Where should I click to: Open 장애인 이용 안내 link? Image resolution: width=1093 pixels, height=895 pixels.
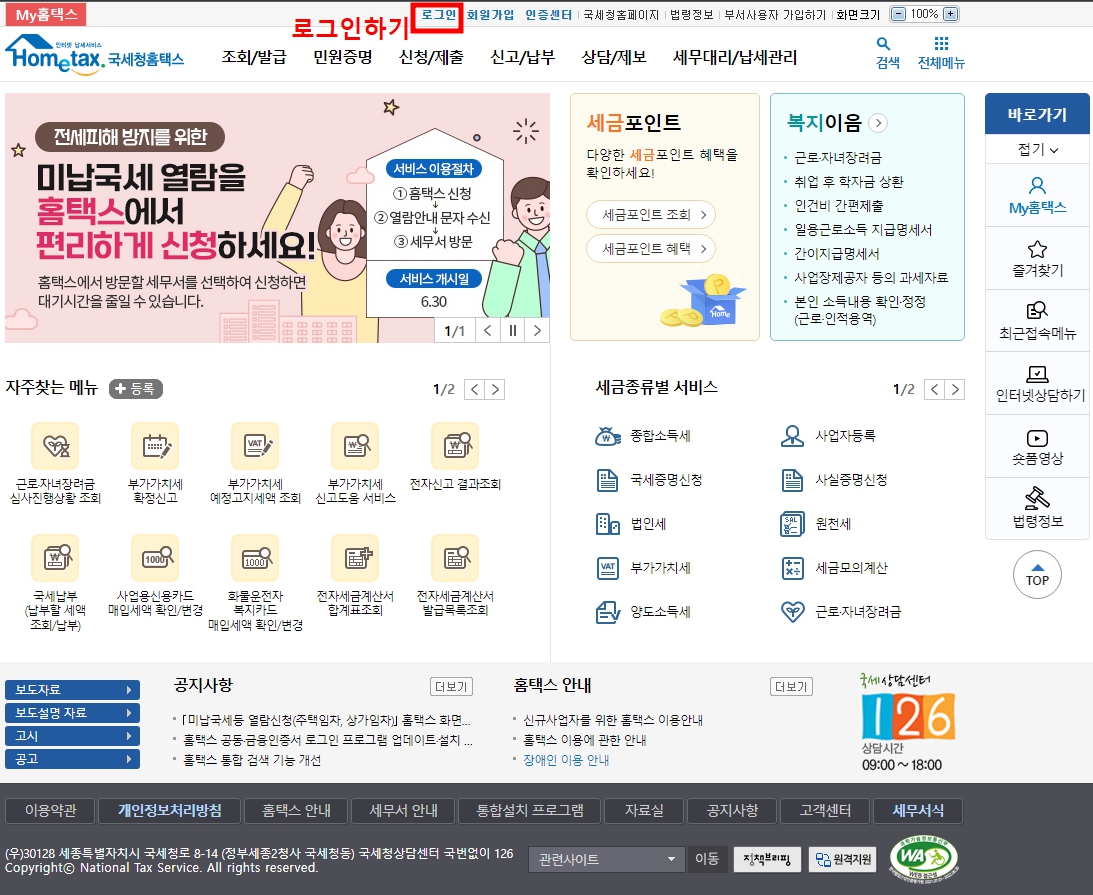tap(566, 760)
